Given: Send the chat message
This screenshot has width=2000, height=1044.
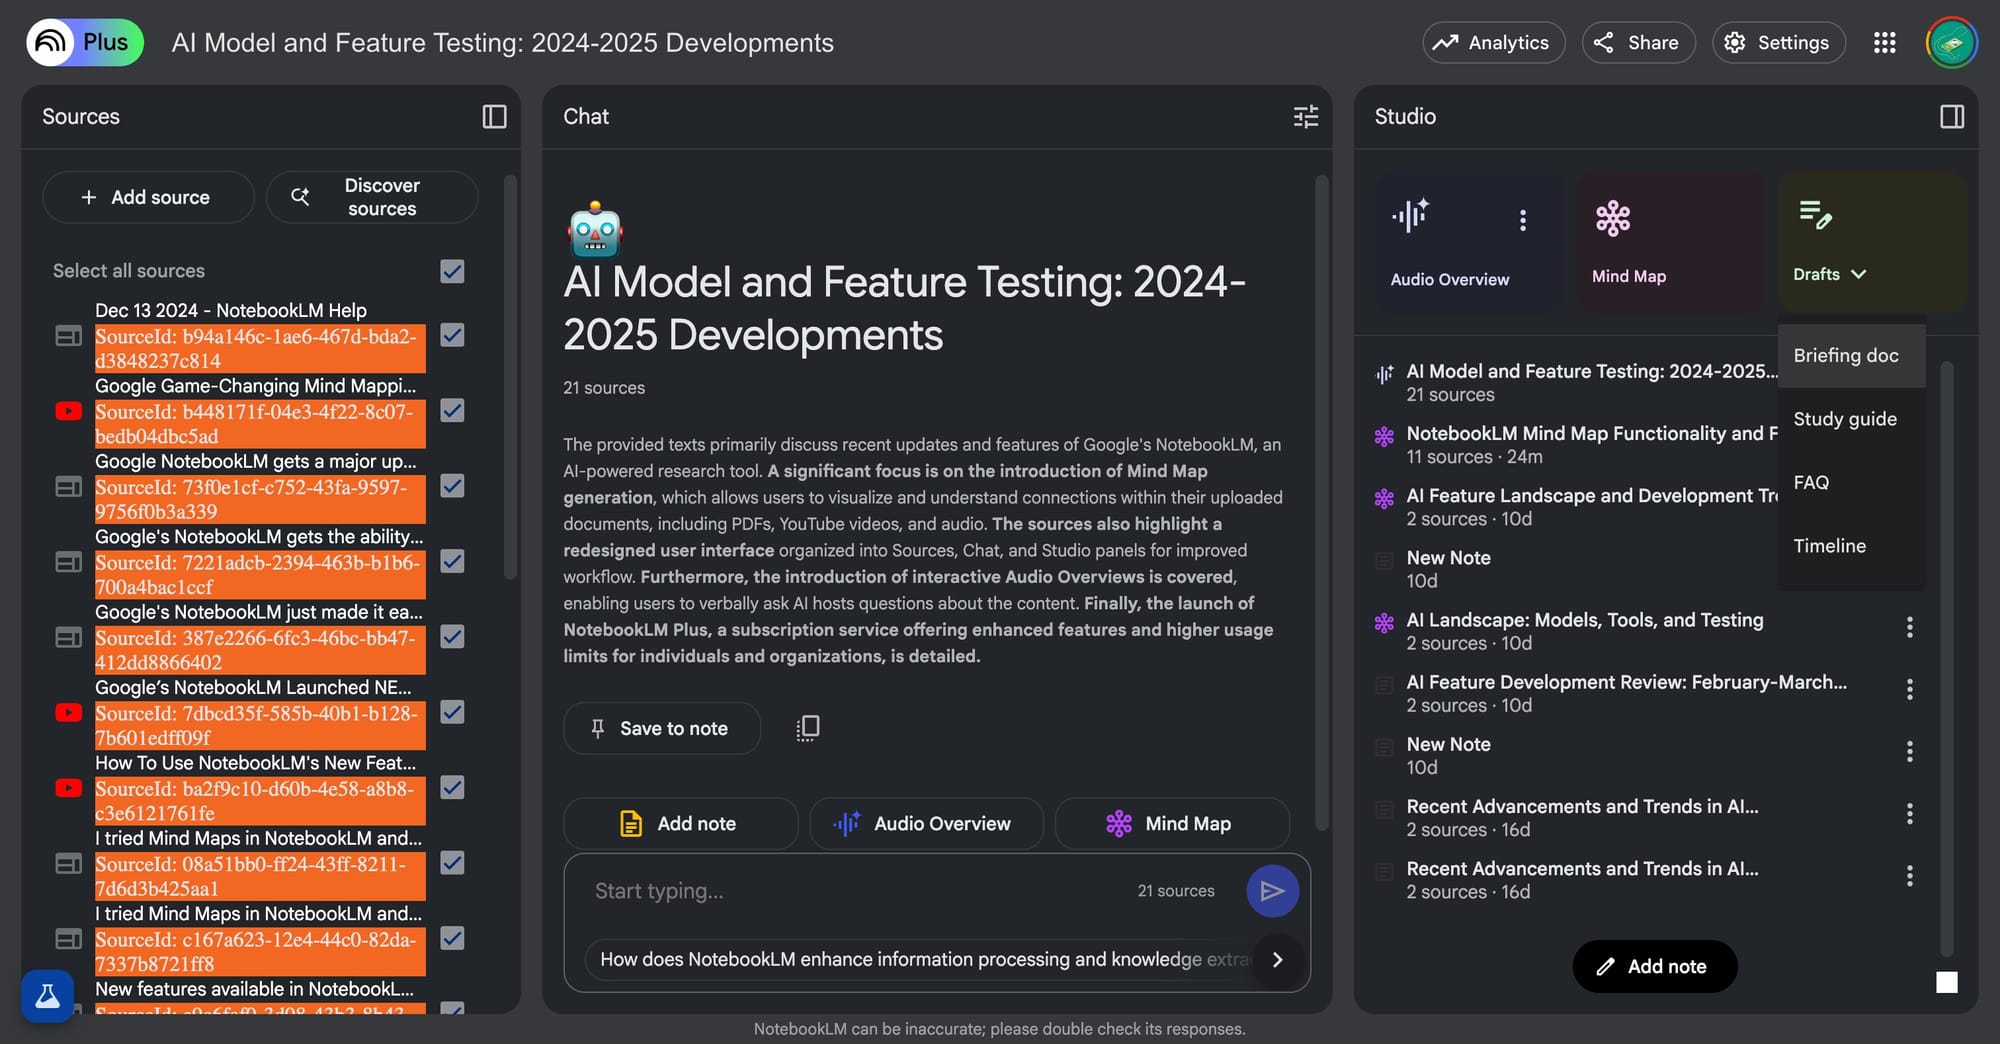Looking at the screenshot, I should click(x=1272, y=891).
